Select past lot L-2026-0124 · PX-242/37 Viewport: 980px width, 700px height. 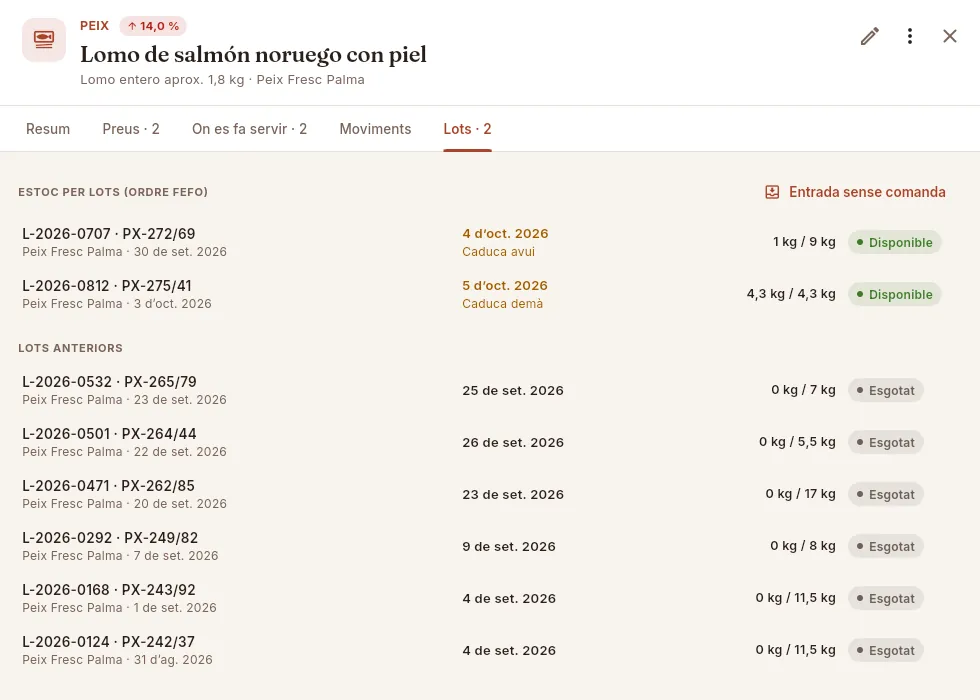481,650
